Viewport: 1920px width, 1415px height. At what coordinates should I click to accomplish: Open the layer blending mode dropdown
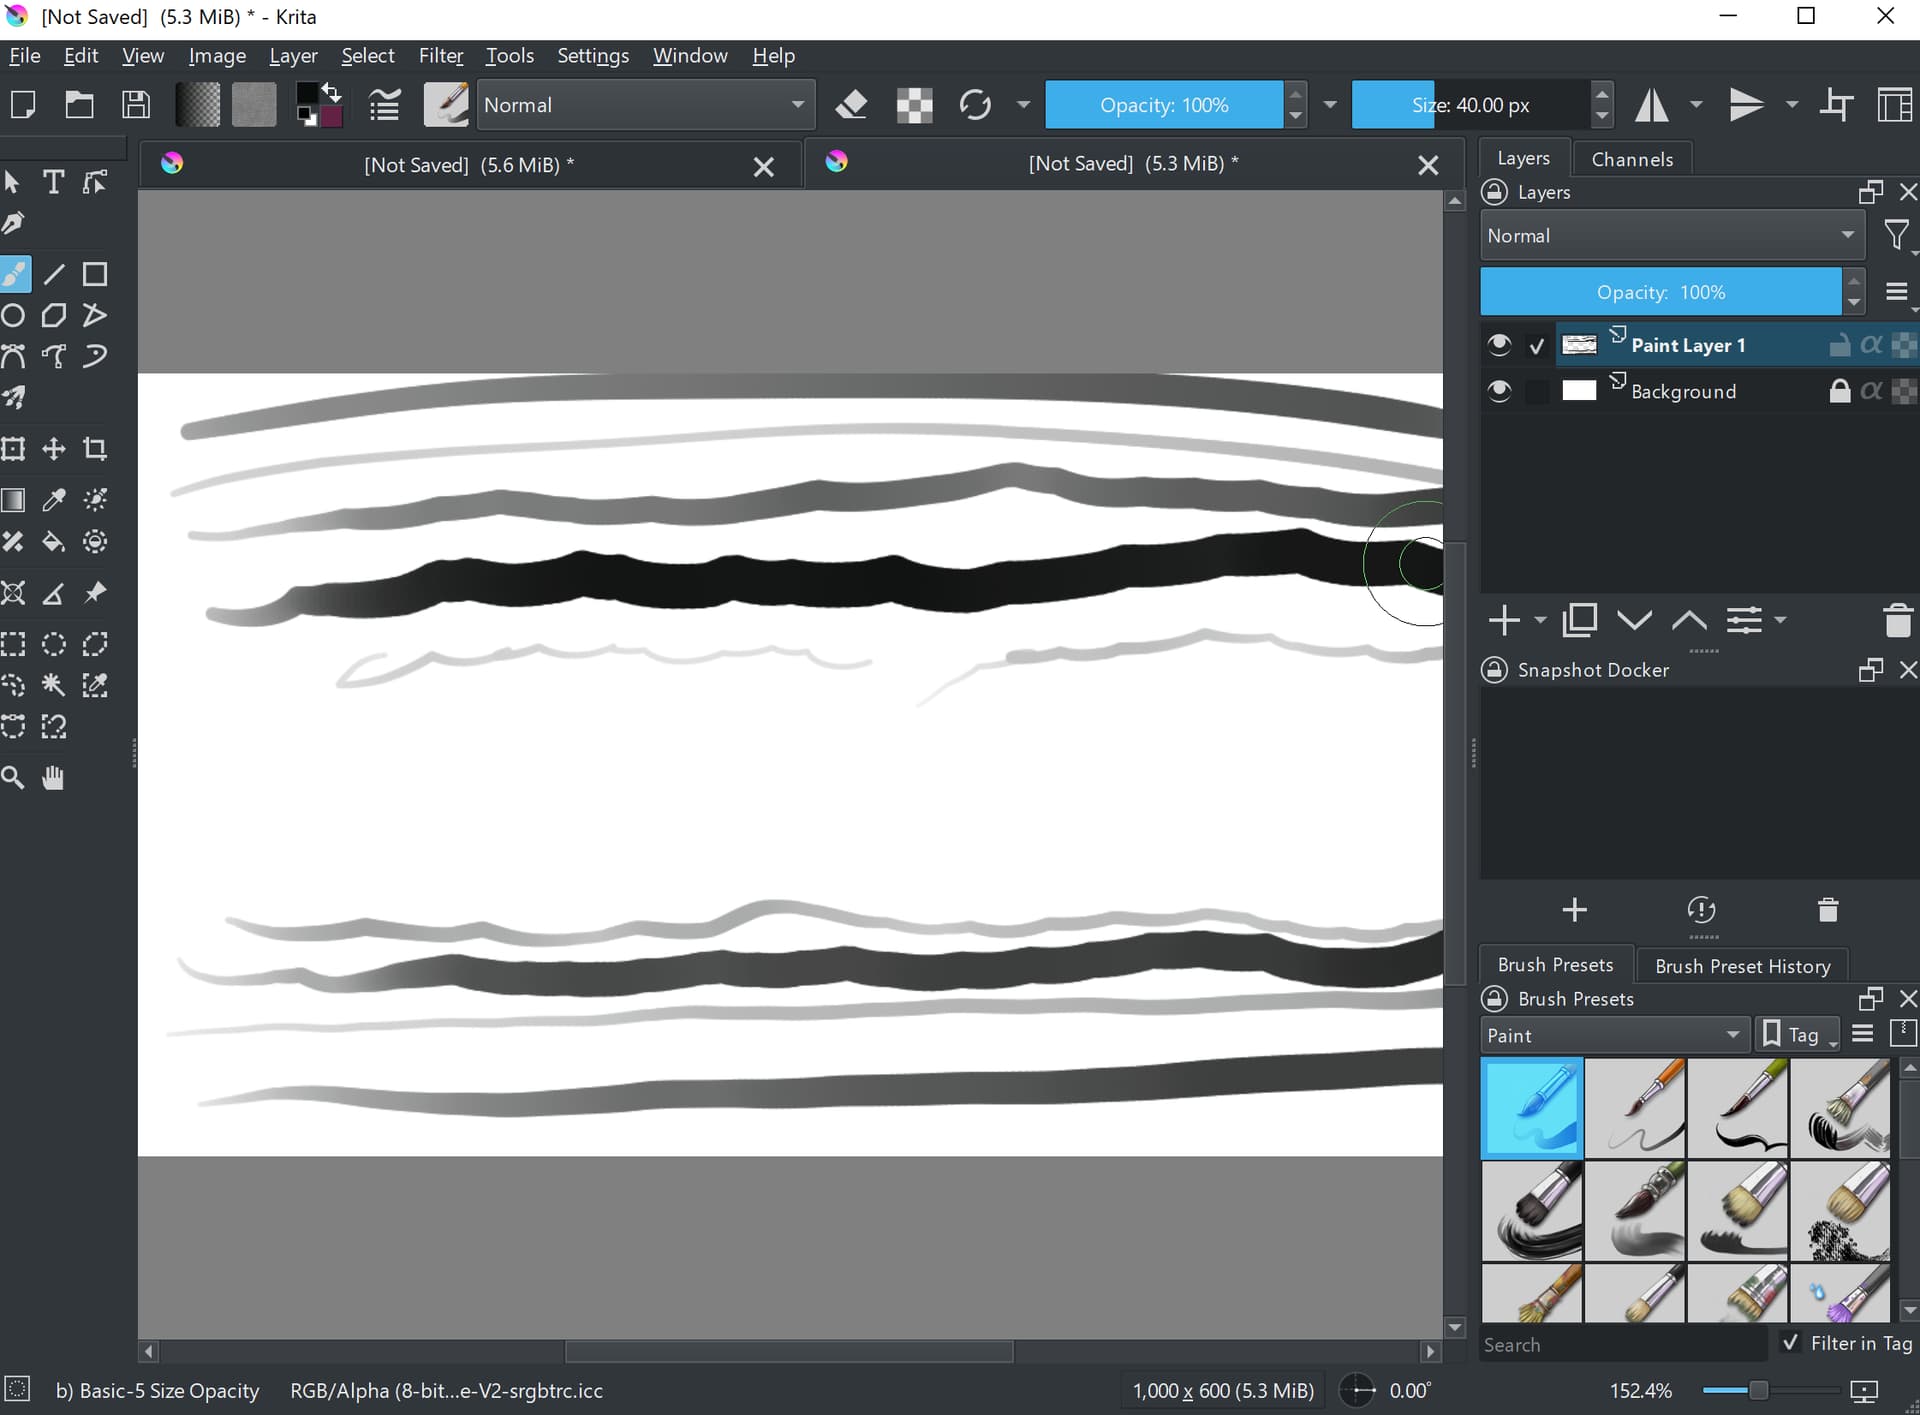tap(1670, 236)
